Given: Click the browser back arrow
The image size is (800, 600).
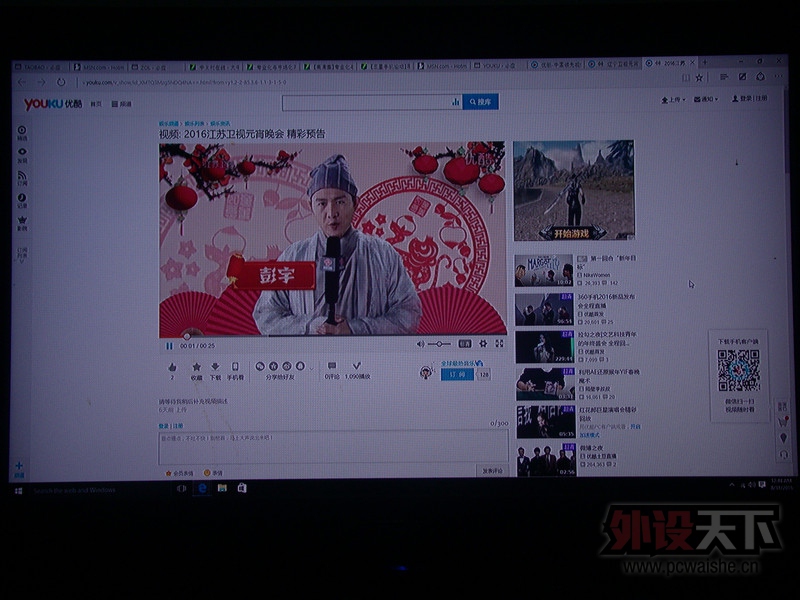Looking at the screenshot, I should pos(22,82).
